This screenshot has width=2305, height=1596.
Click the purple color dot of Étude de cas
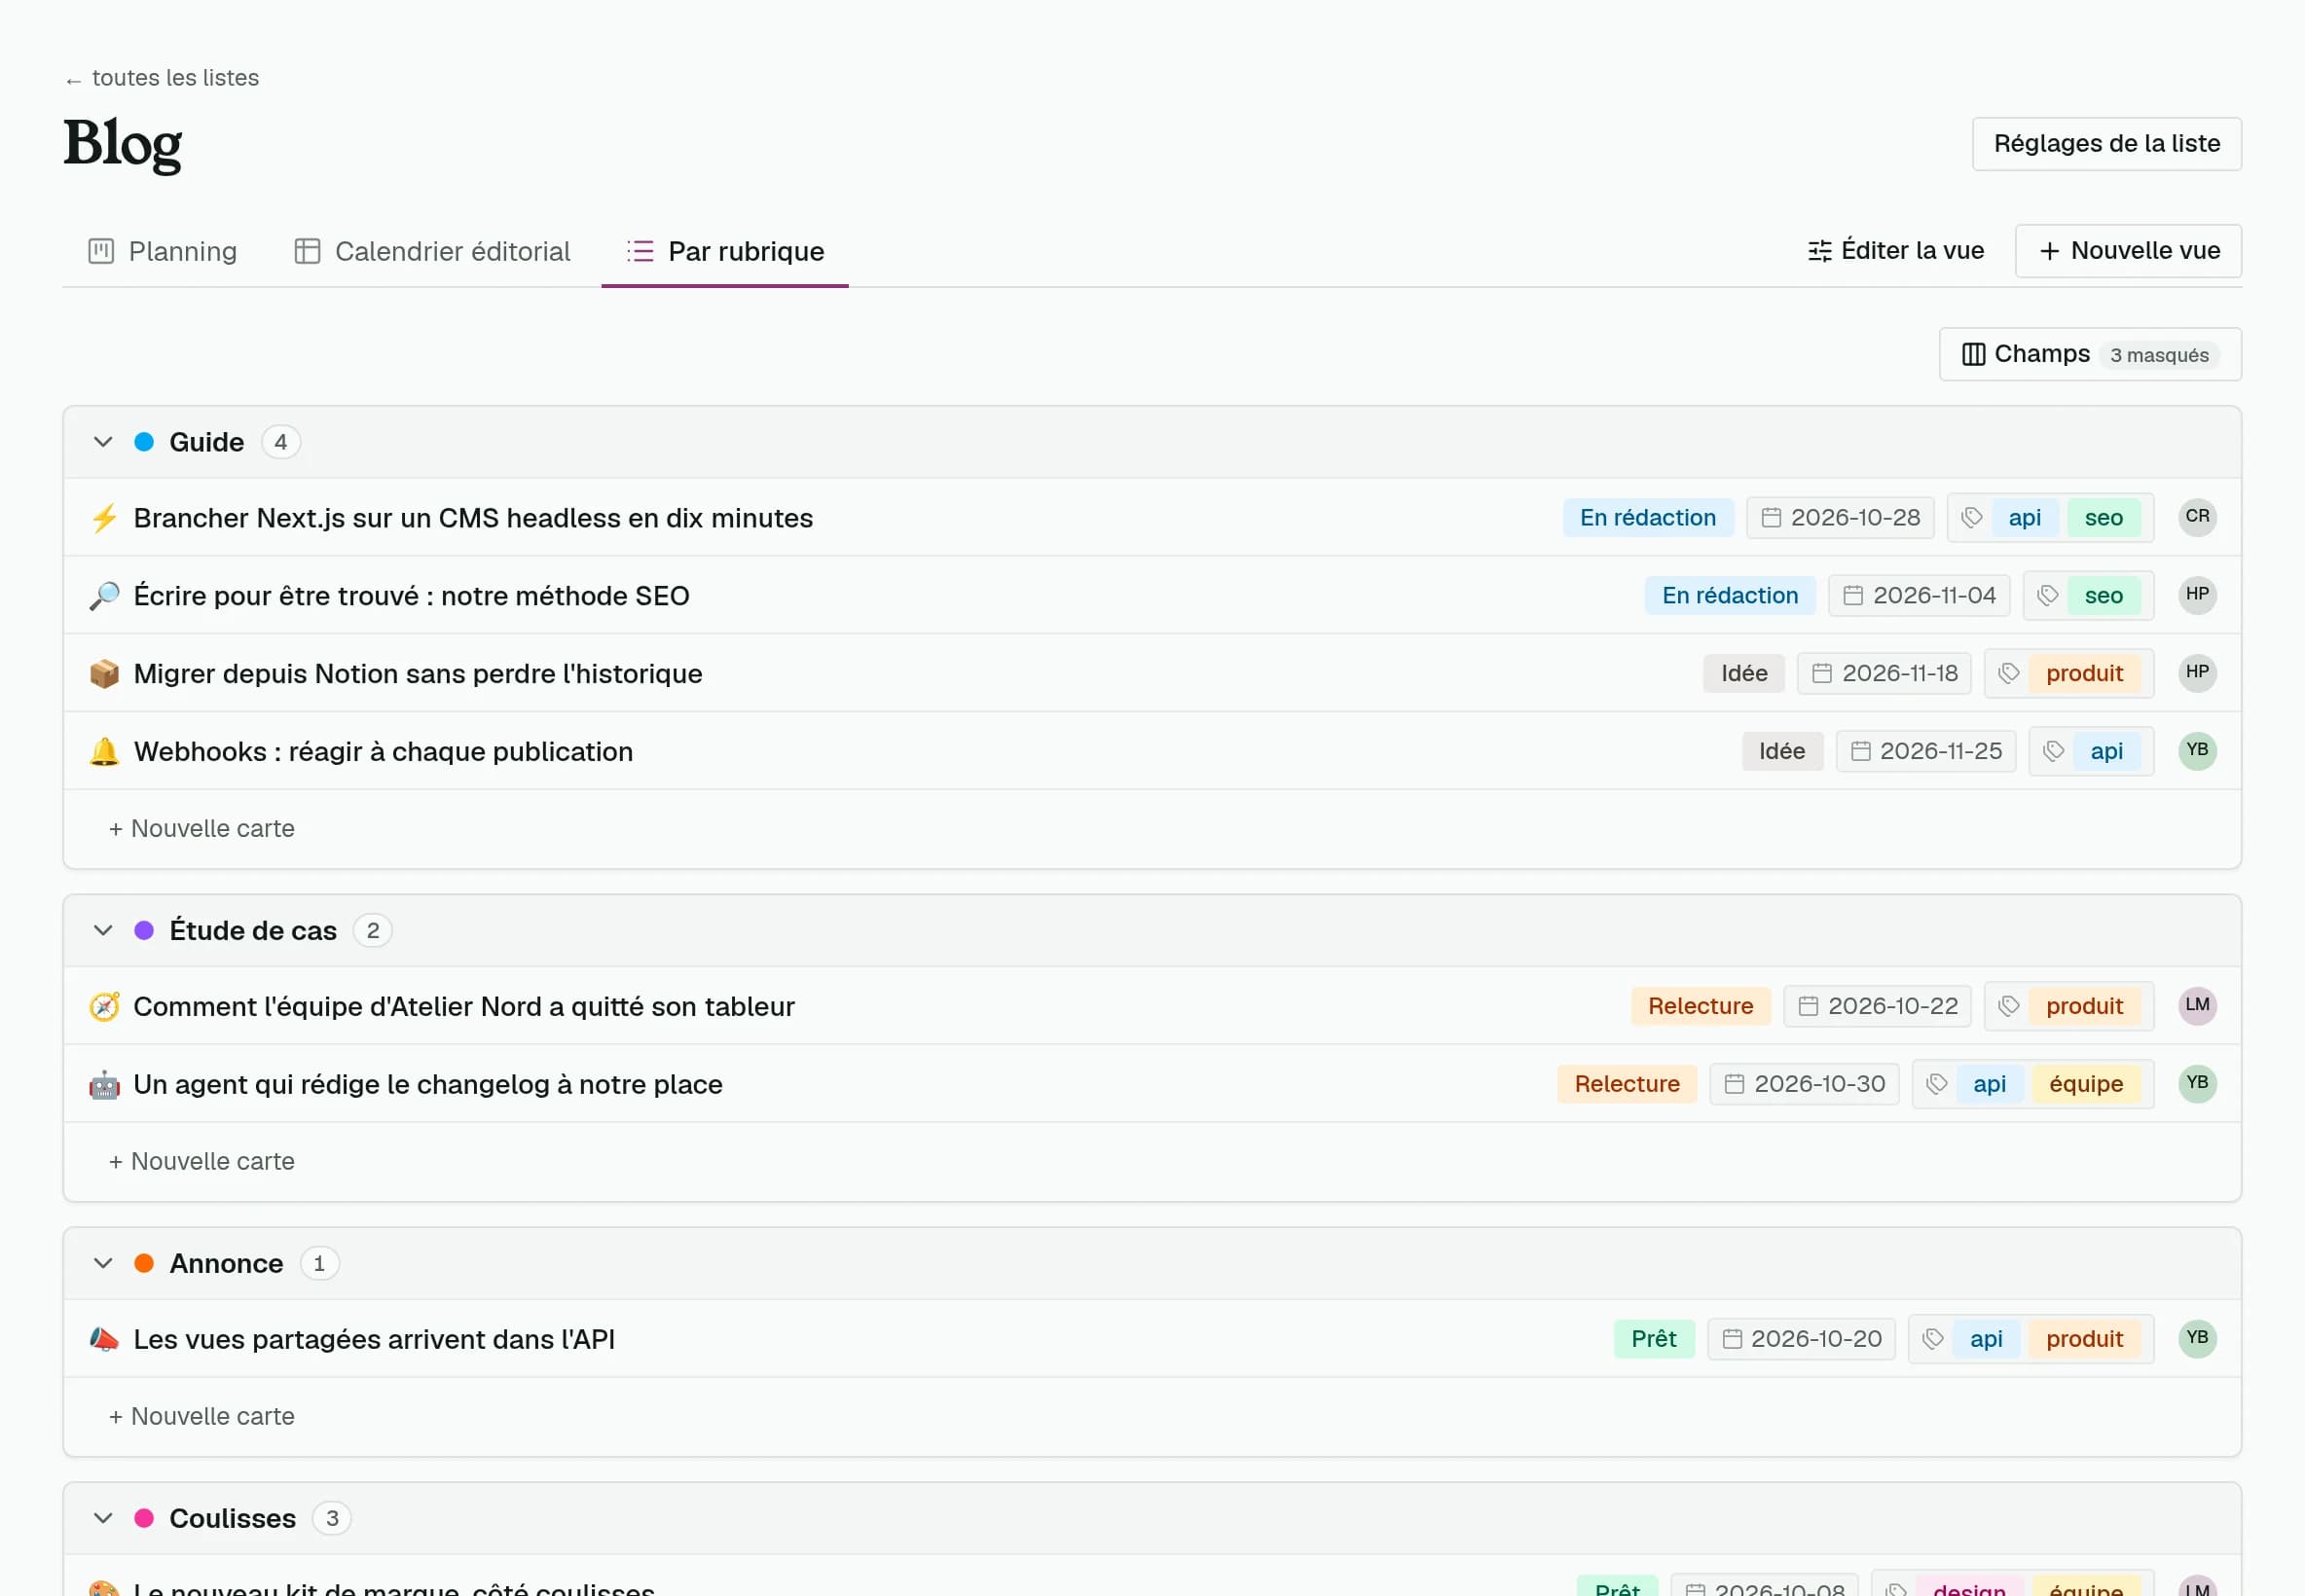(144, 931)
